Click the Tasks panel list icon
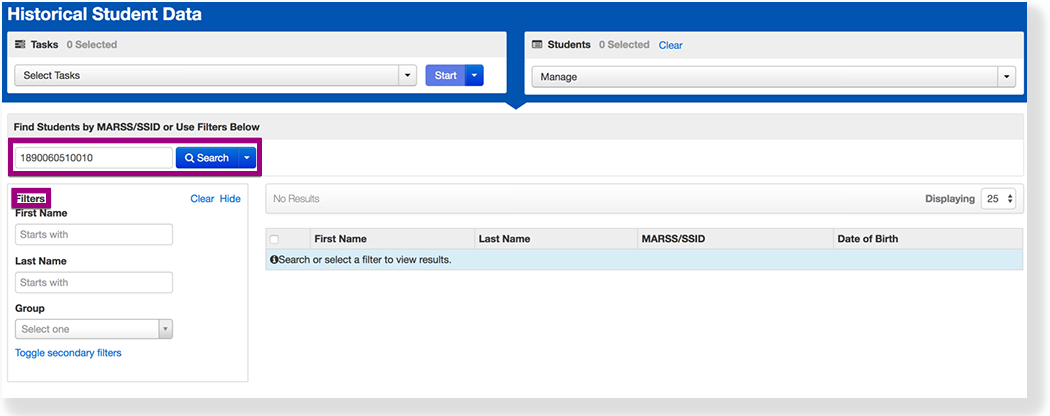 click(20, 45)
